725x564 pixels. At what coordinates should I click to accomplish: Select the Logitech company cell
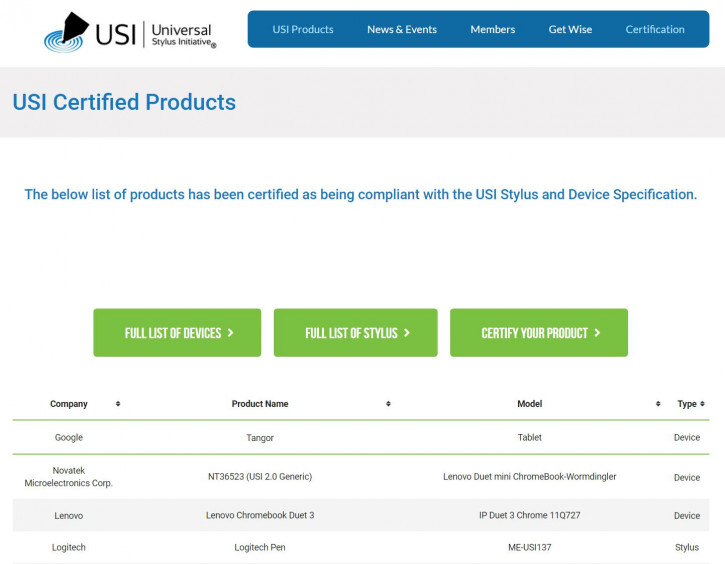point(68,547)
